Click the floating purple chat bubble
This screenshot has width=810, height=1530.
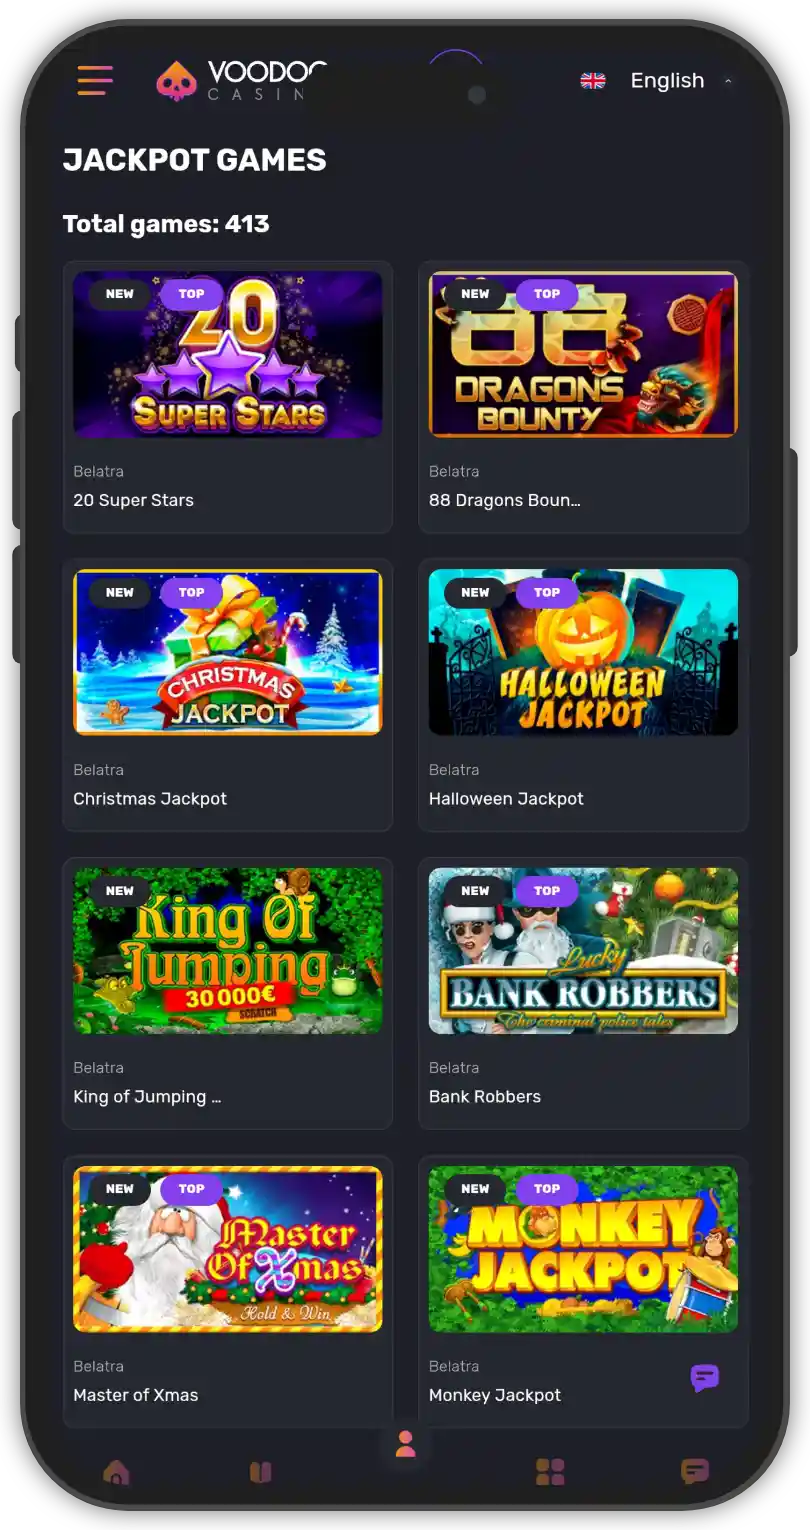tap(705, 1378)
